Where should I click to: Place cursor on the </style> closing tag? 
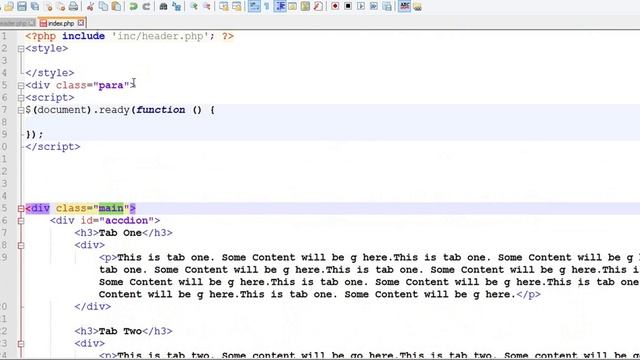click(50, 73)
